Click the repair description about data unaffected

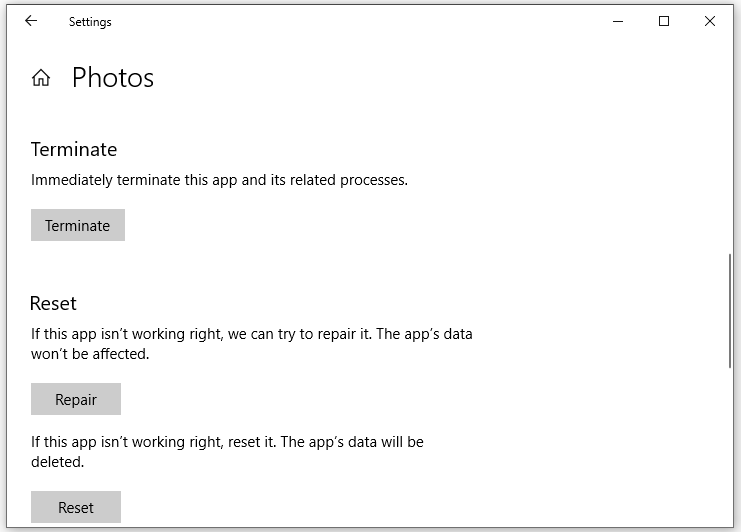[251, 344]
